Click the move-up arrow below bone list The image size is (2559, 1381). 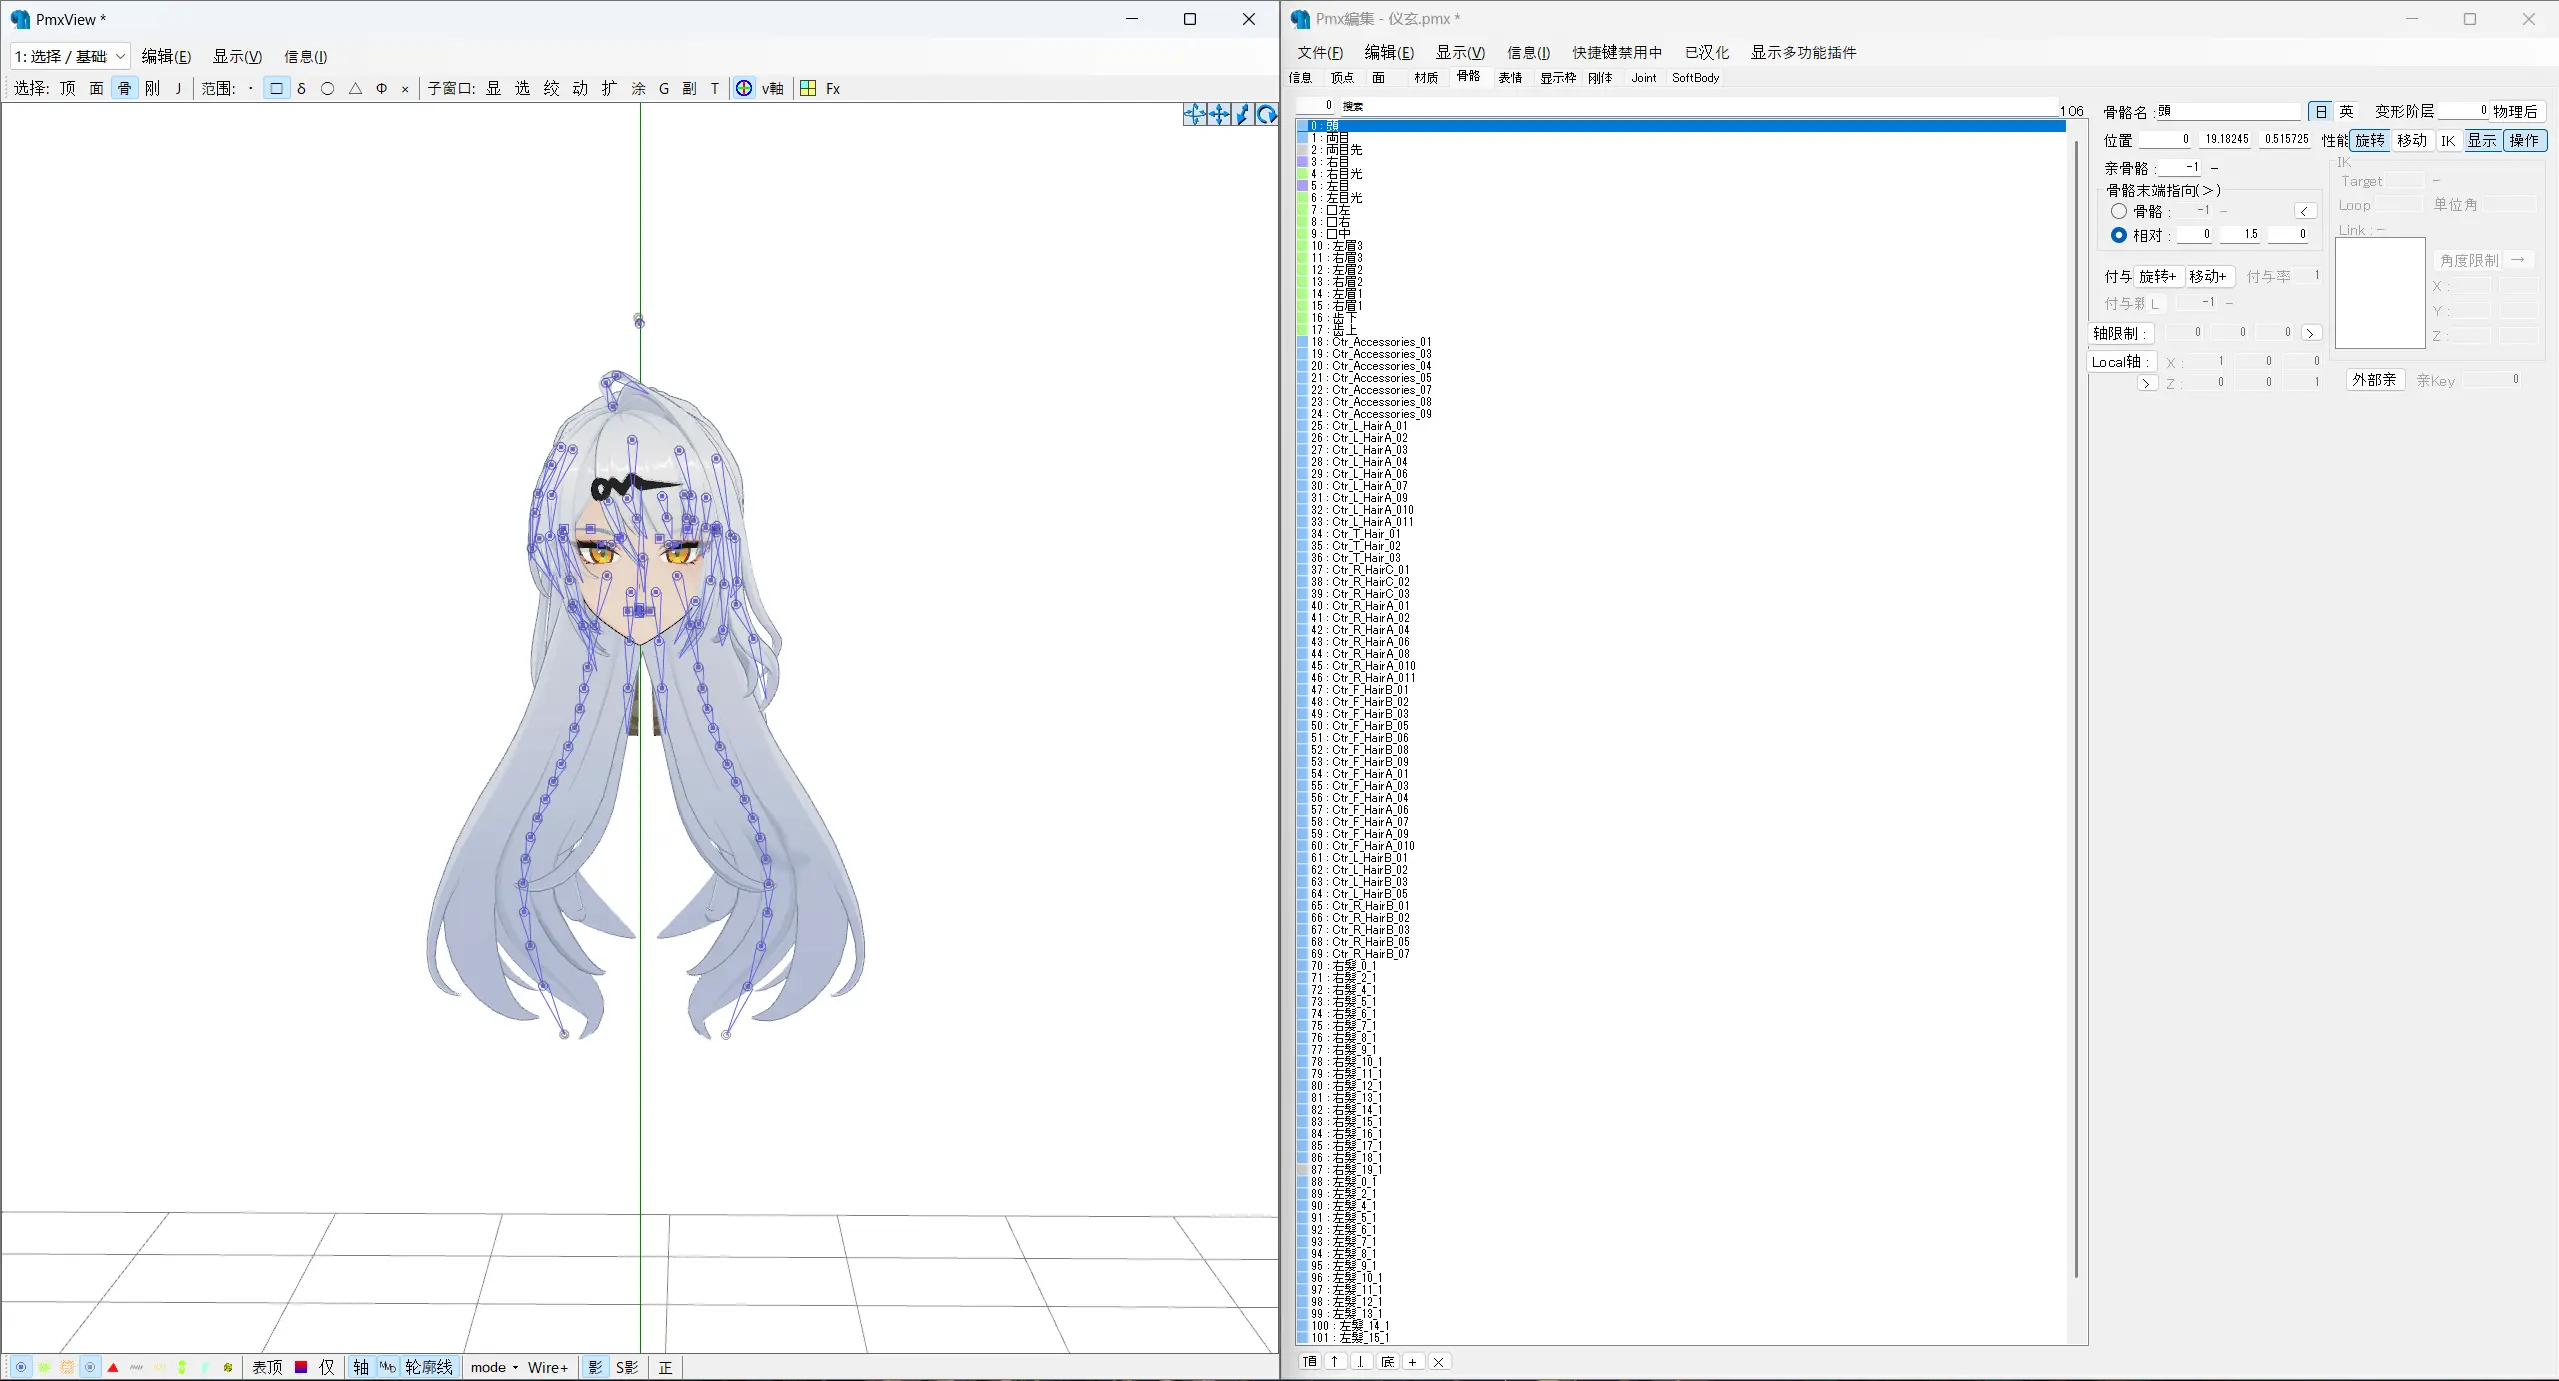click(x=1334, y=1361)
